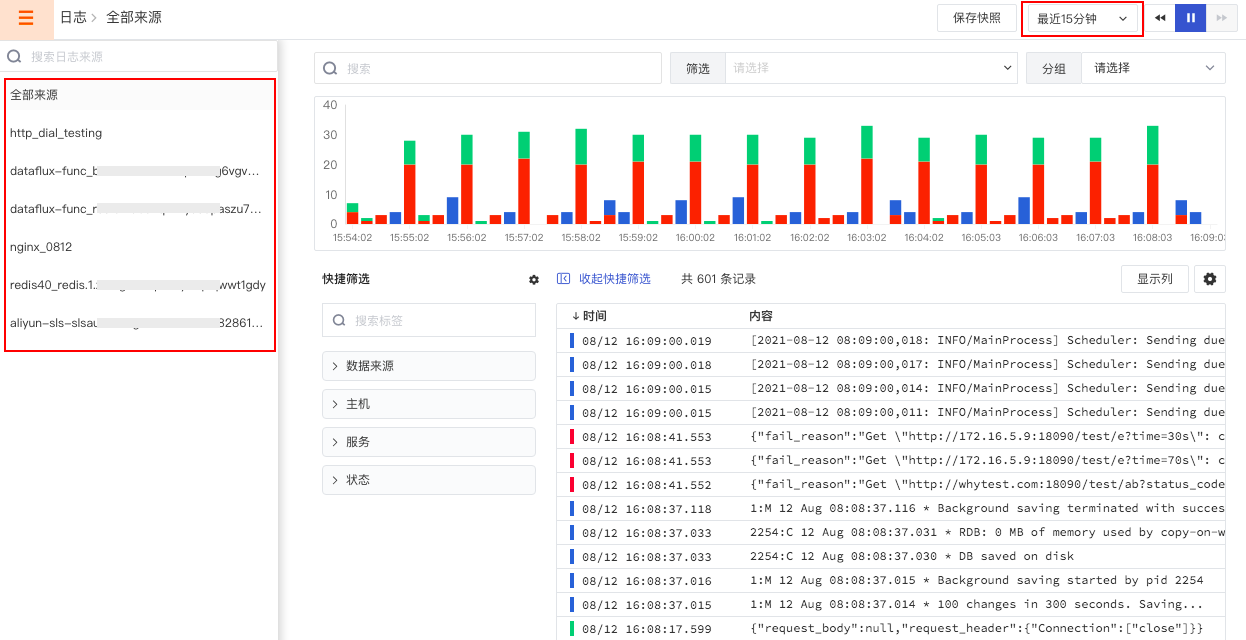Open log row containing 'RDB: 0 MB of memory'
The height and width of the screenshot is (640, 1246).
point(891,533)
